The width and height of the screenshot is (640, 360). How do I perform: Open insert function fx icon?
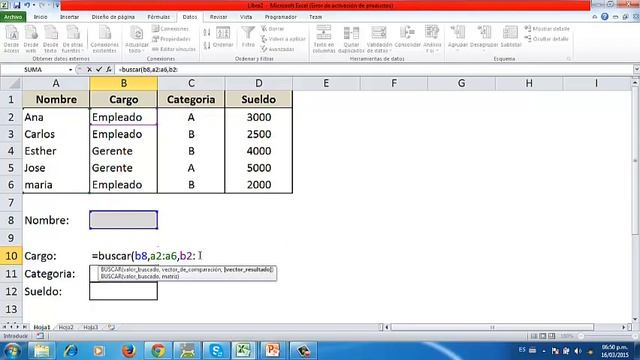(109, 69)
